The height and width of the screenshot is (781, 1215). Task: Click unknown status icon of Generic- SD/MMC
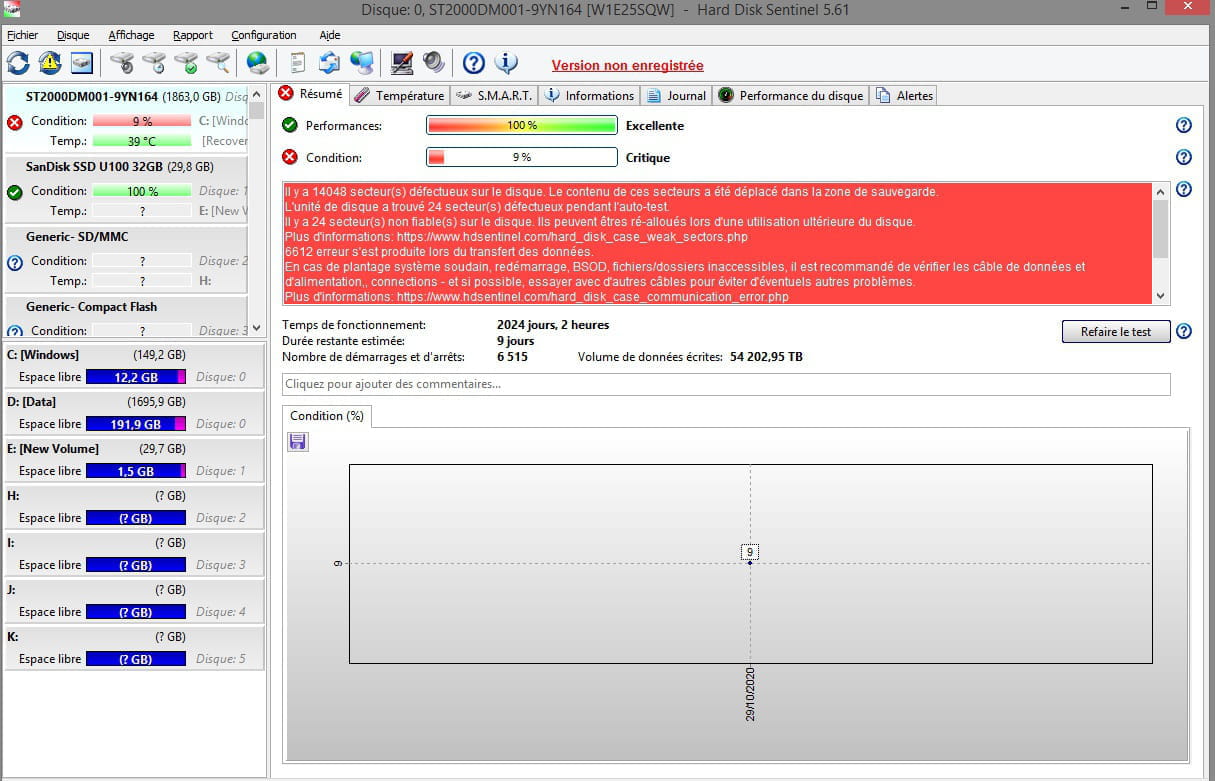point(14,263)
